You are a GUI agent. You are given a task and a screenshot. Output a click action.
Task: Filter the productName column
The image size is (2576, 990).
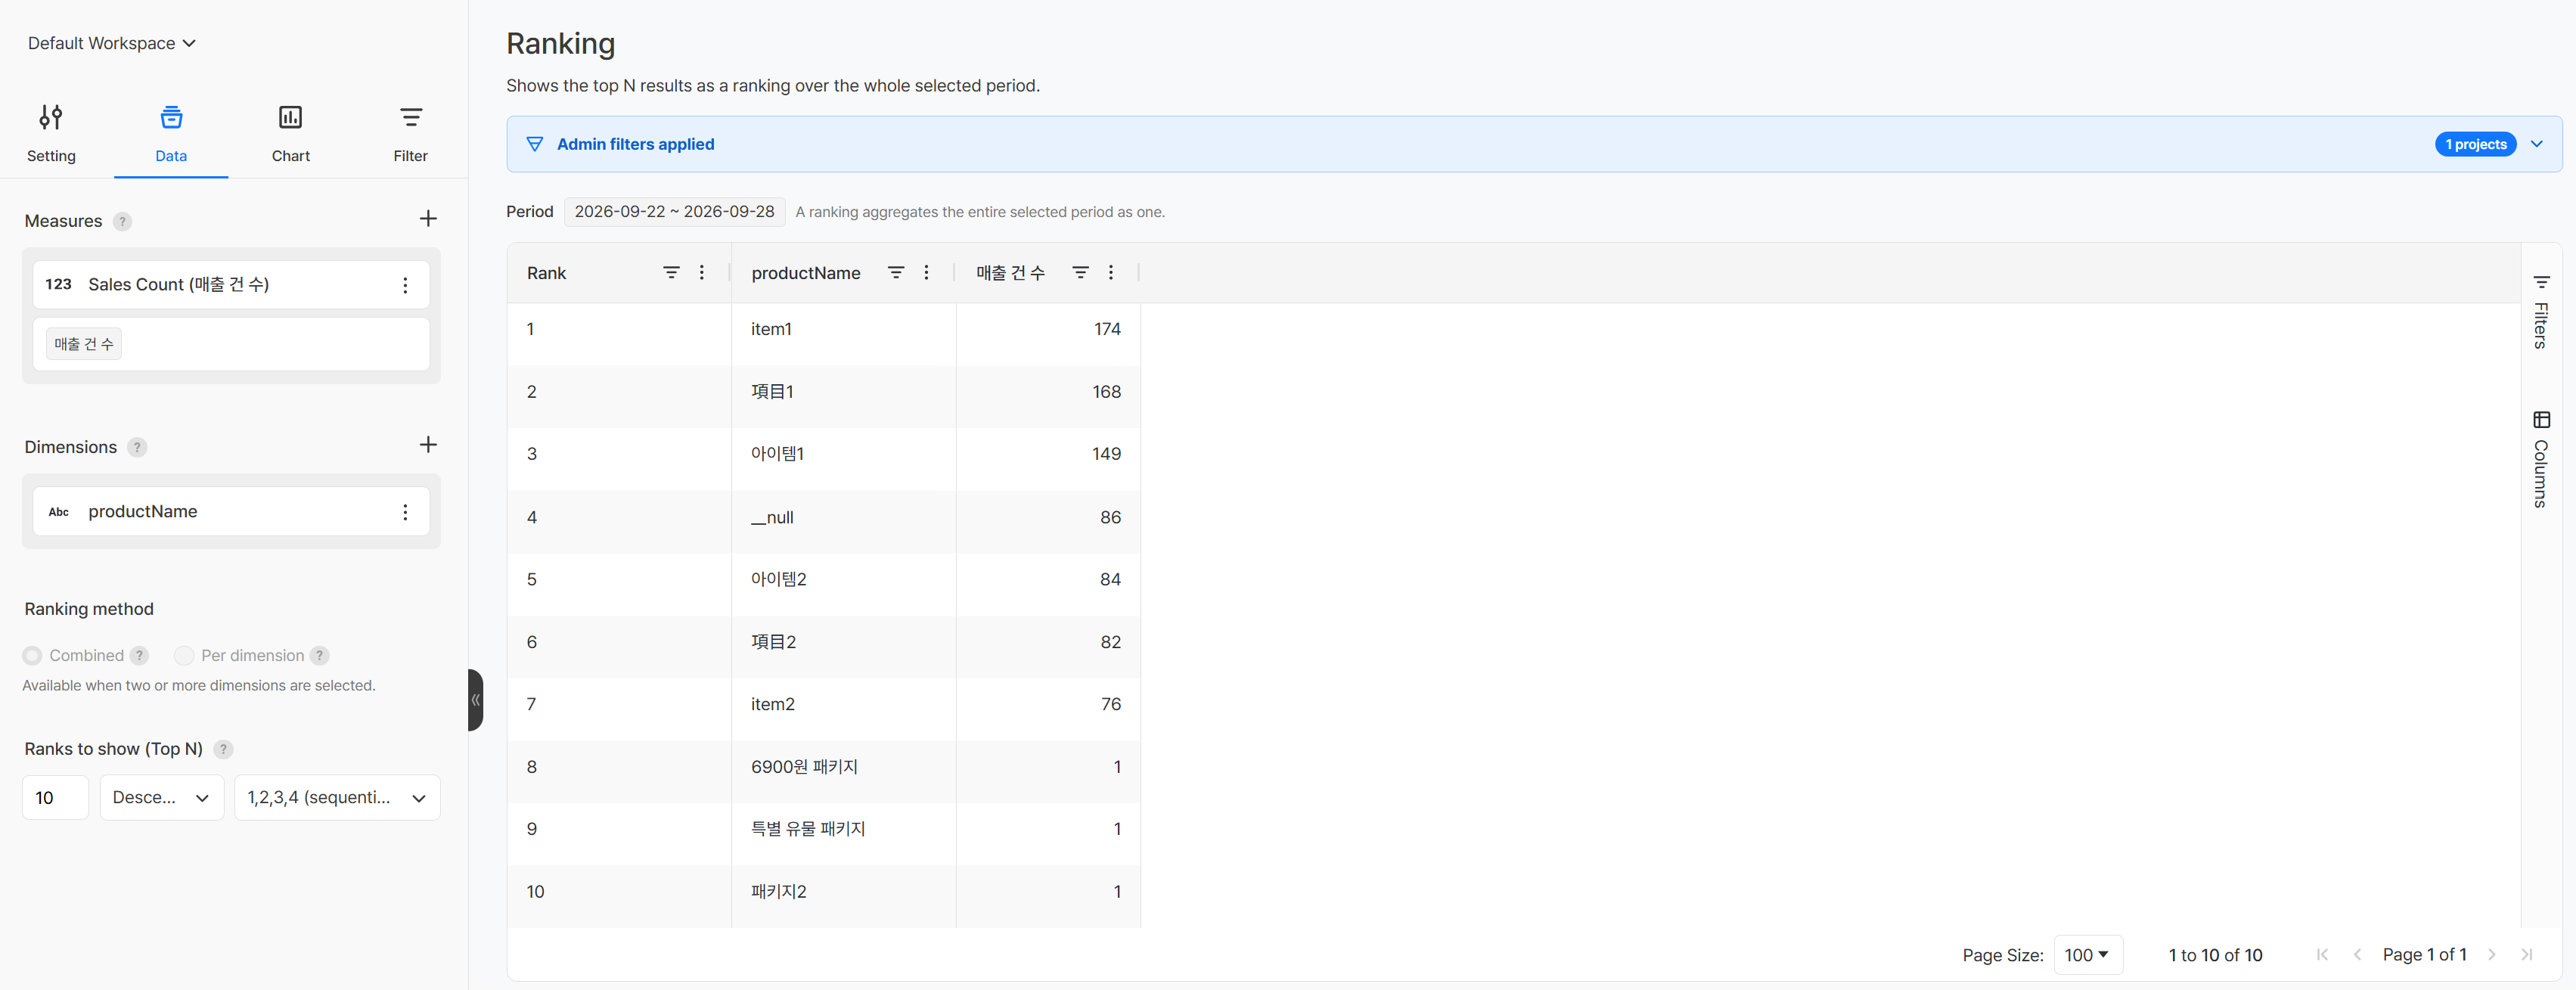coord(896,272)
